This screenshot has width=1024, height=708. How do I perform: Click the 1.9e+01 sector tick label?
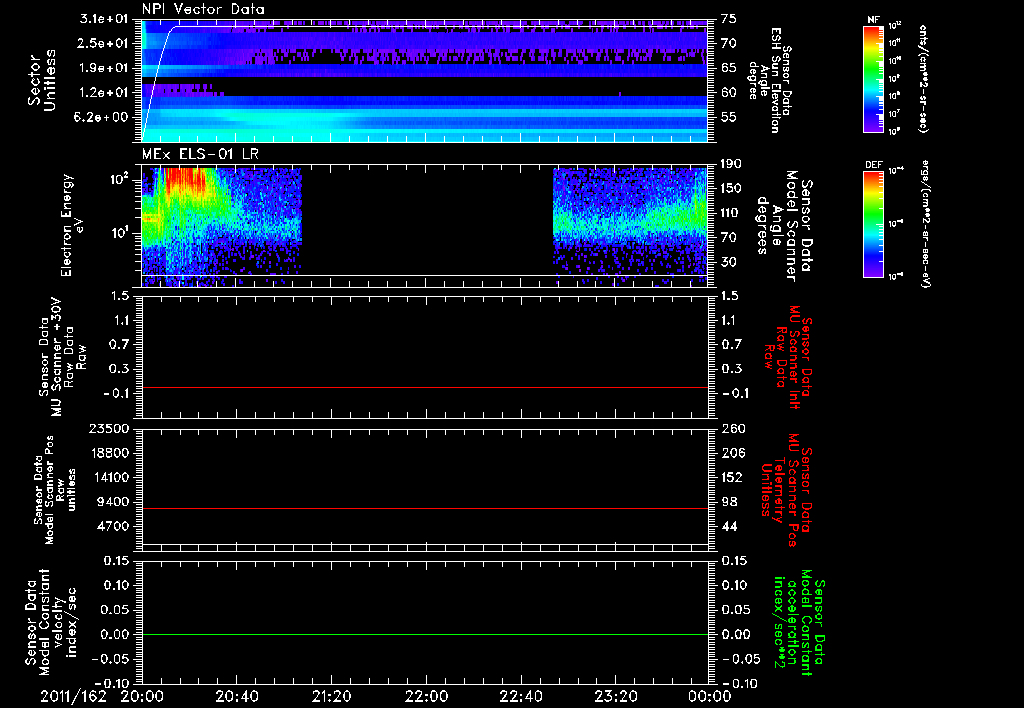click(x=106, y=68)
